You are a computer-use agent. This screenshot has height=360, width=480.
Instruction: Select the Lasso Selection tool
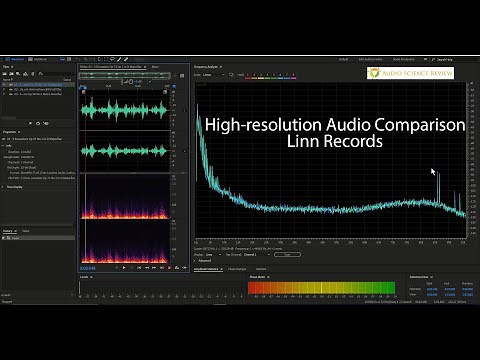coord(112,59)
